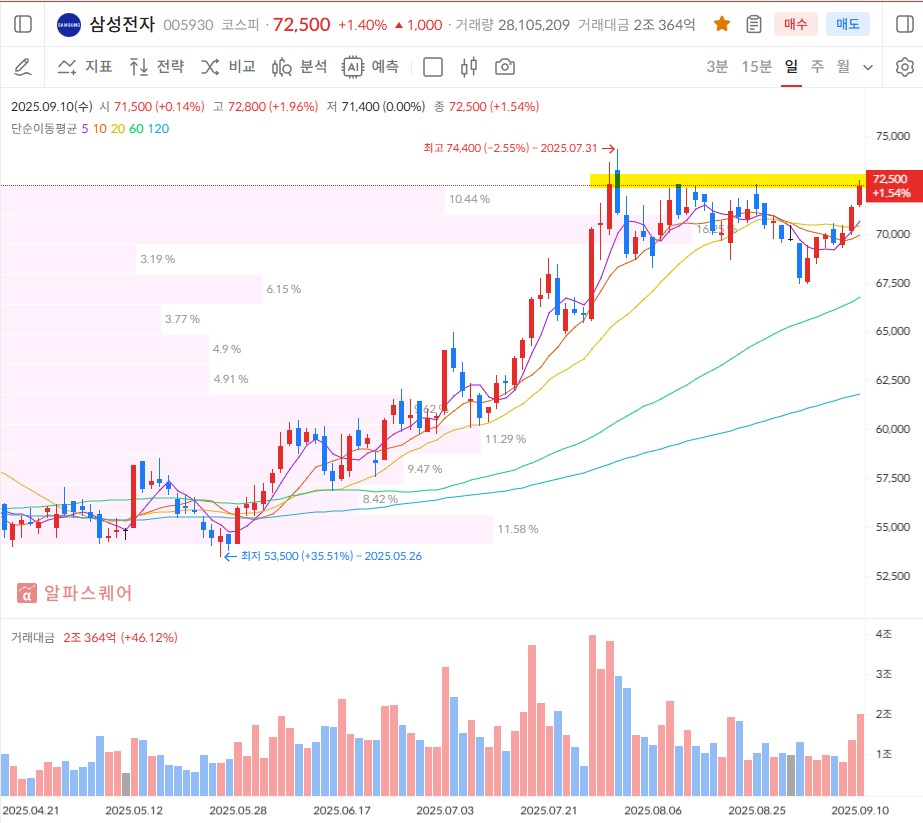Switch to the 3분 timeframe
The height and width of the screenshot is (823, 923).
pyautogui.click(x=717, y=67)
